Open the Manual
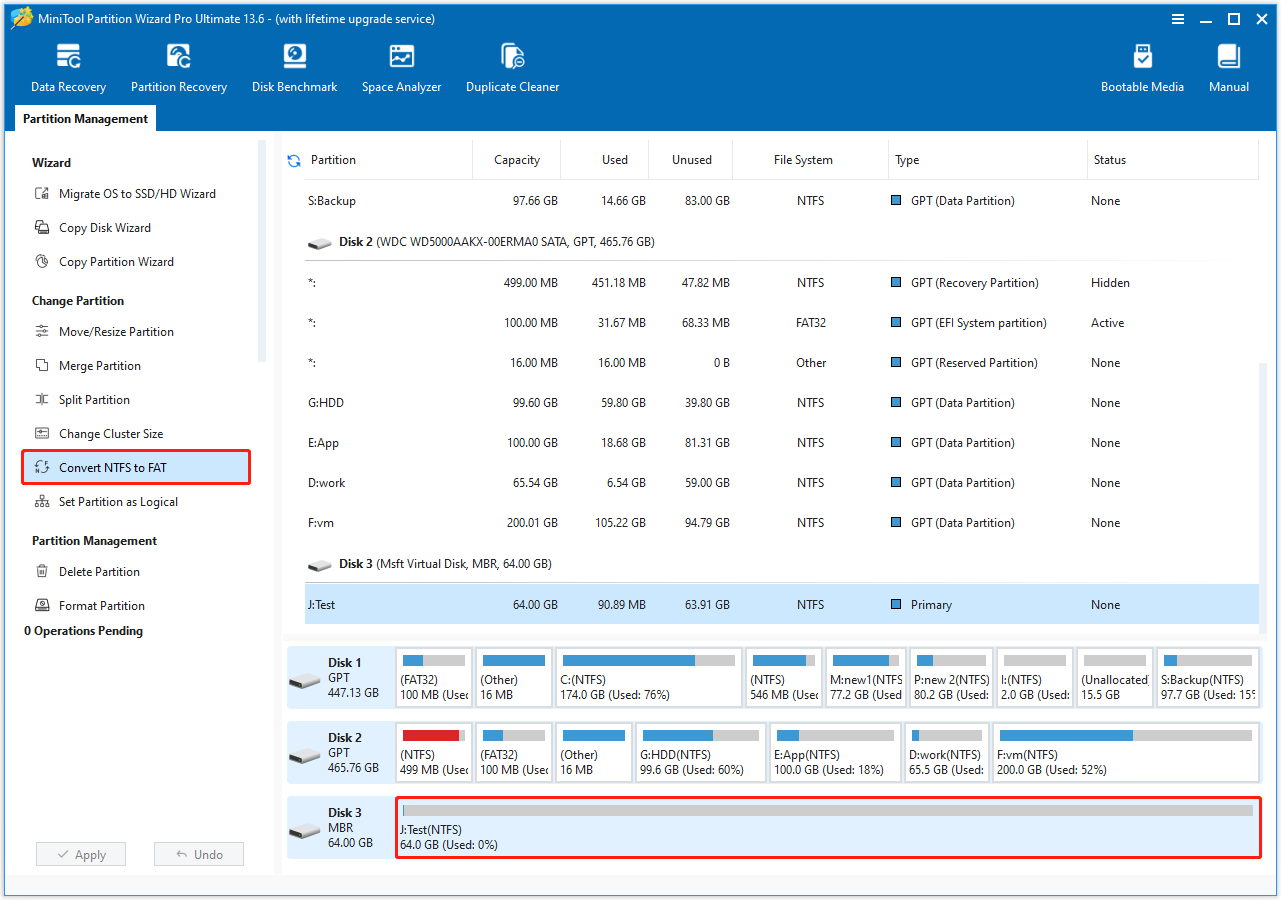 1229,68
